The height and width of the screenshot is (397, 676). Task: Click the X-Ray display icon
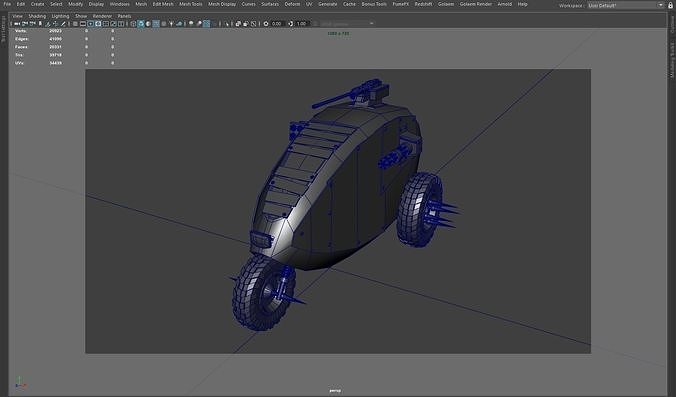238,24
